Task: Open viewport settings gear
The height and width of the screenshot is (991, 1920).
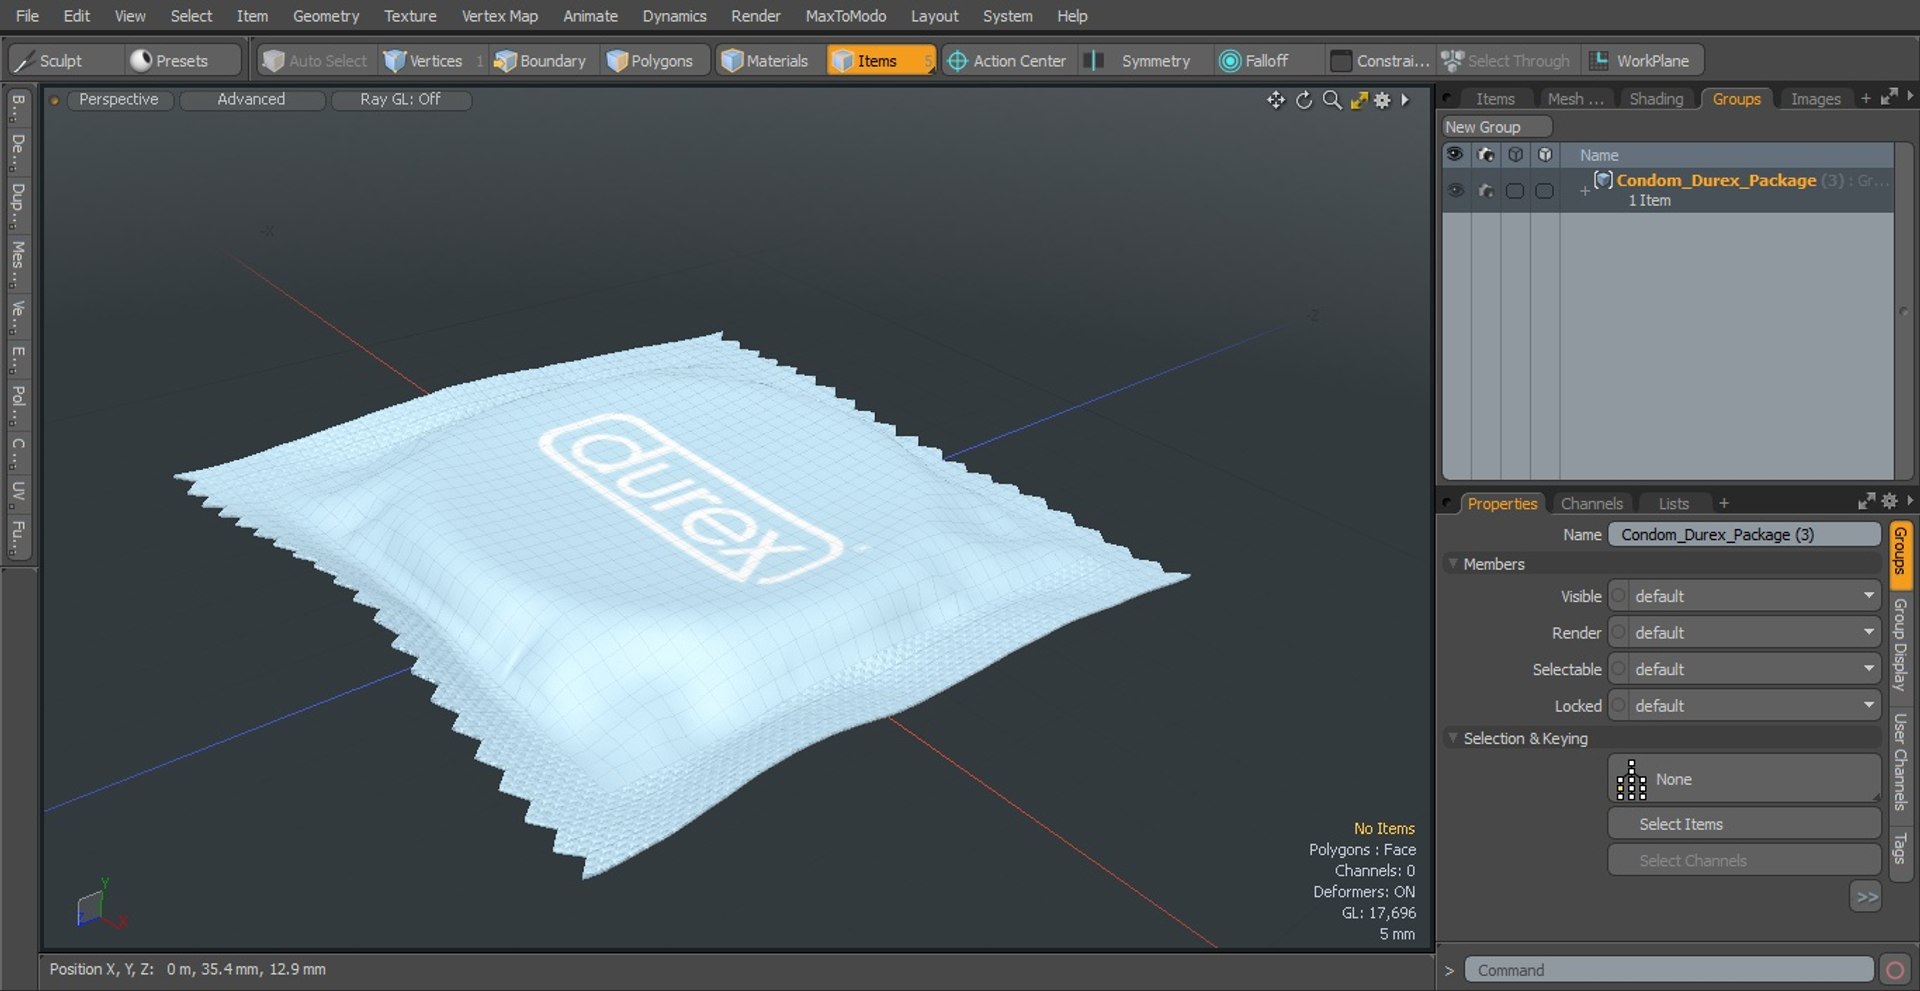Action: click(1382, 100)
